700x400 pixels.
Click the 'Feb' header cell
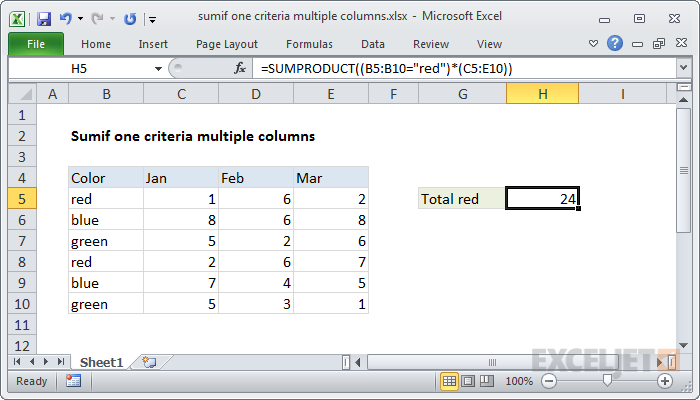click(x=256, y=178)
